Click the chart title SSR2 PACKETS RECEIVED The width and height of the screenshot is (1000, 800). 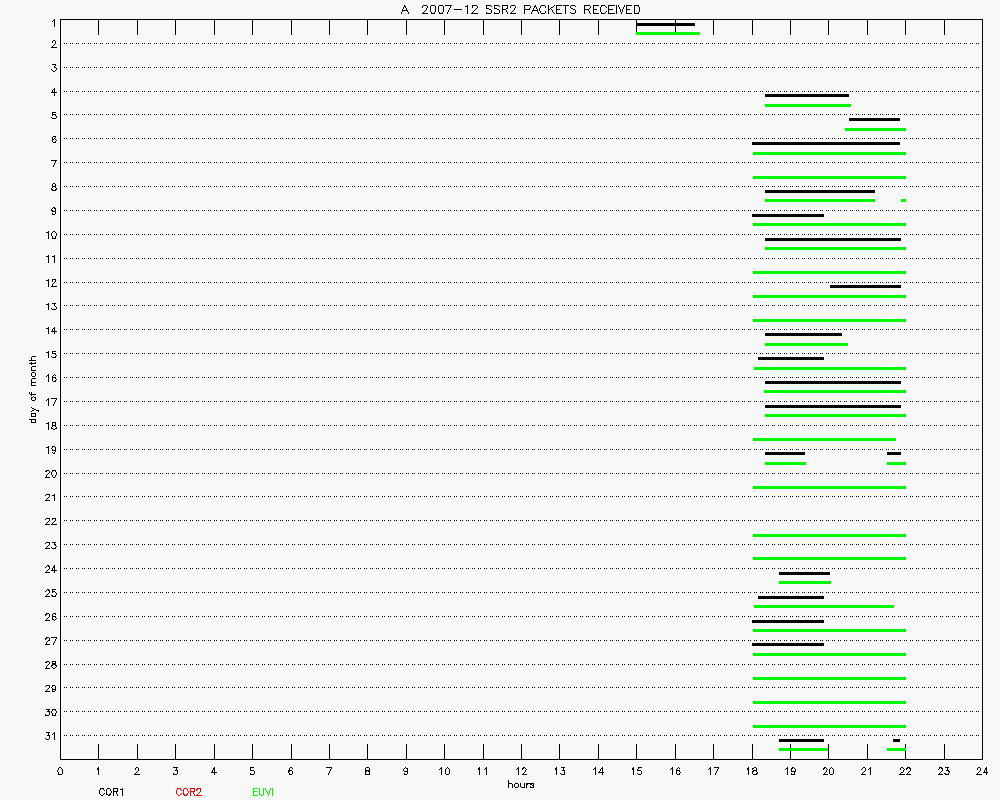520,9
